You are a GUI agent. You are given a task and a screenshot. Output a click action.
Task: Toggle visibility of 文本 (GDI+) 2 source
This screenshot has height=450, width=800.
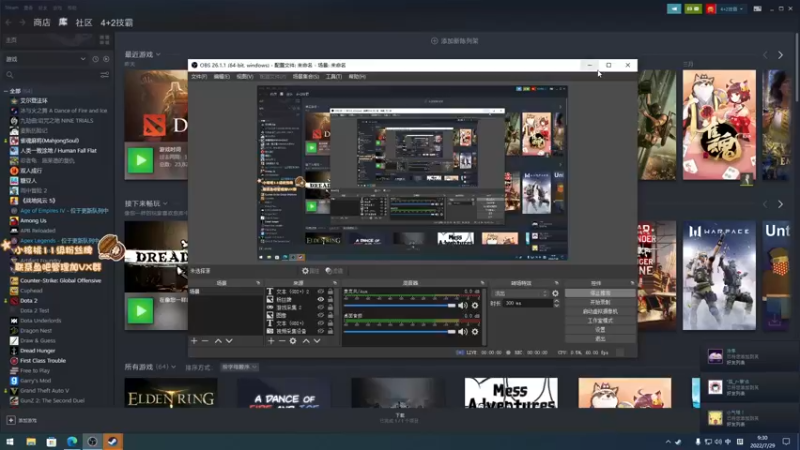320,292
